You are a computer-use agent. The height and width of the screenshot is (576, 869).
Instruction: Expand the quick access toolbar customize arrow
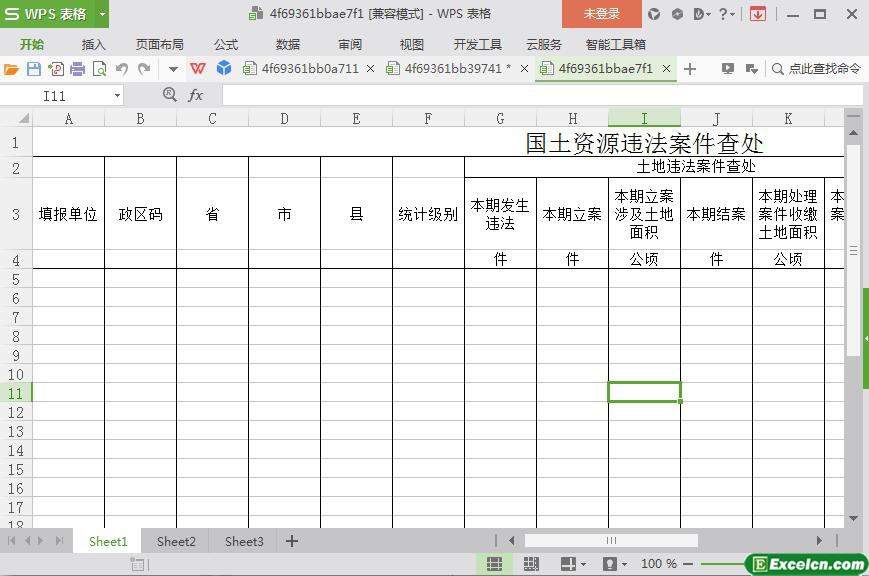pyautogui.click(x=173, y=69)
